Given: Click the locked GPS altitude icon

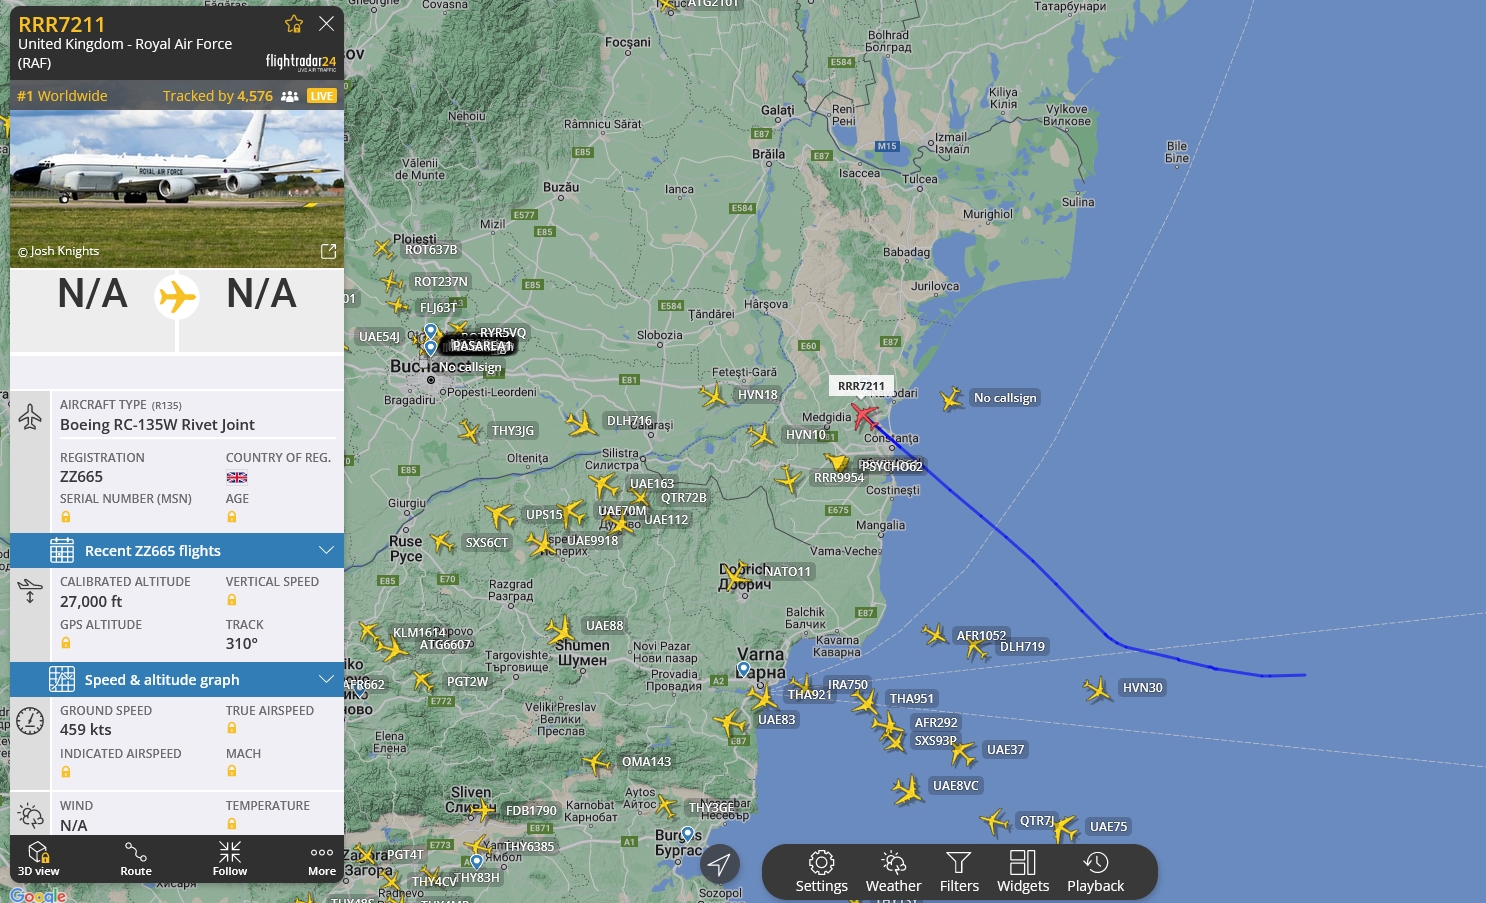Looking at the screenshot, I should [x=66, y=643].
